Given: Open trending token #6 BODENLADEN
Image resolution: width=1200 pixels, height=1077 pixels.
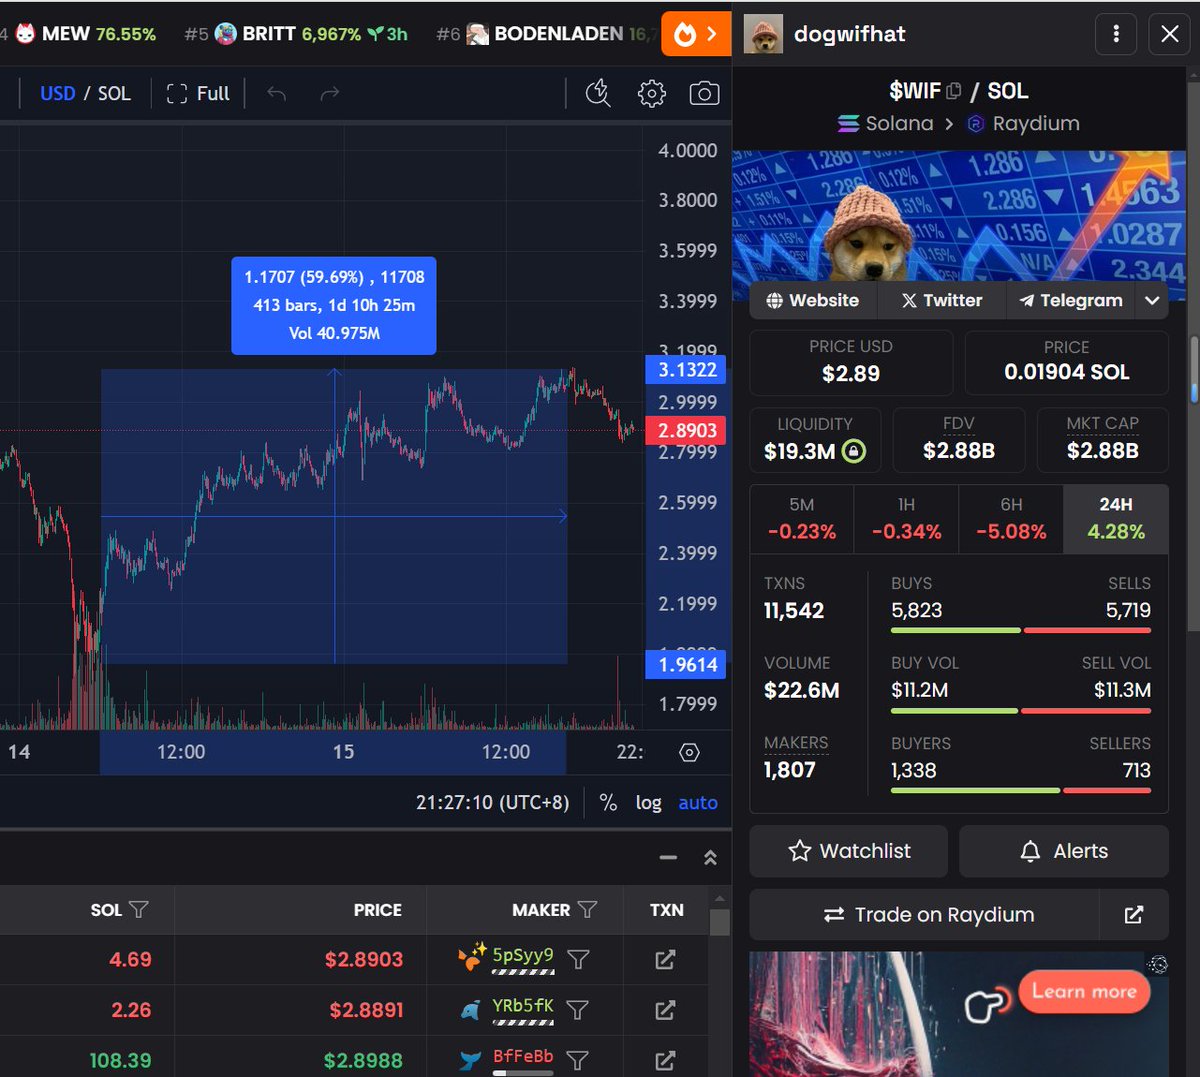Looking at the screenshot, I should pyautogui.click(x=546, y=34).
